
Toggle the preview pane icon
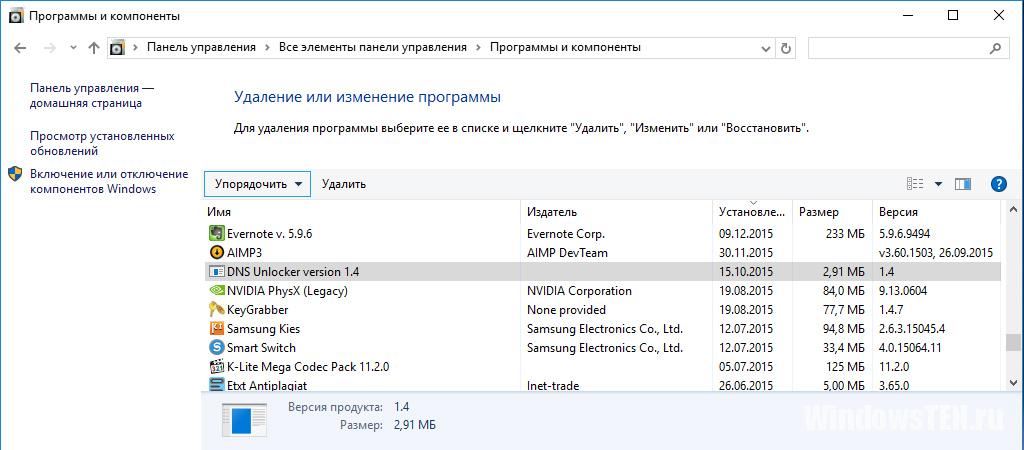point(963,184)
